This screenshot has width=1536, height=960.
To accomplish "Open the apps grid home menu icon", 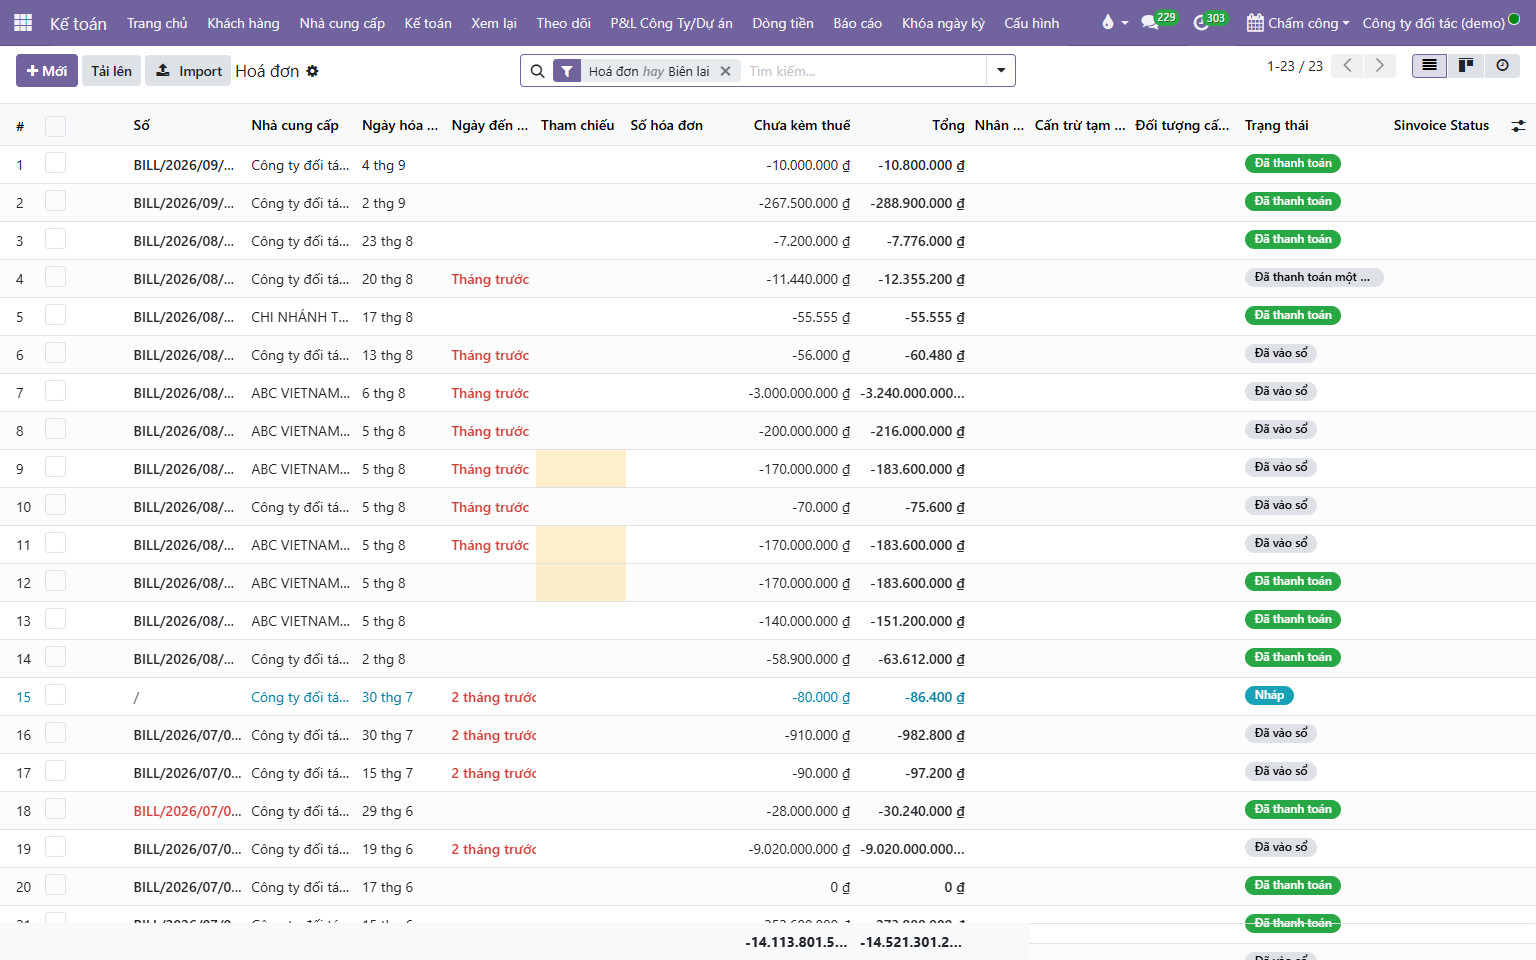I will tap(23, 22).
